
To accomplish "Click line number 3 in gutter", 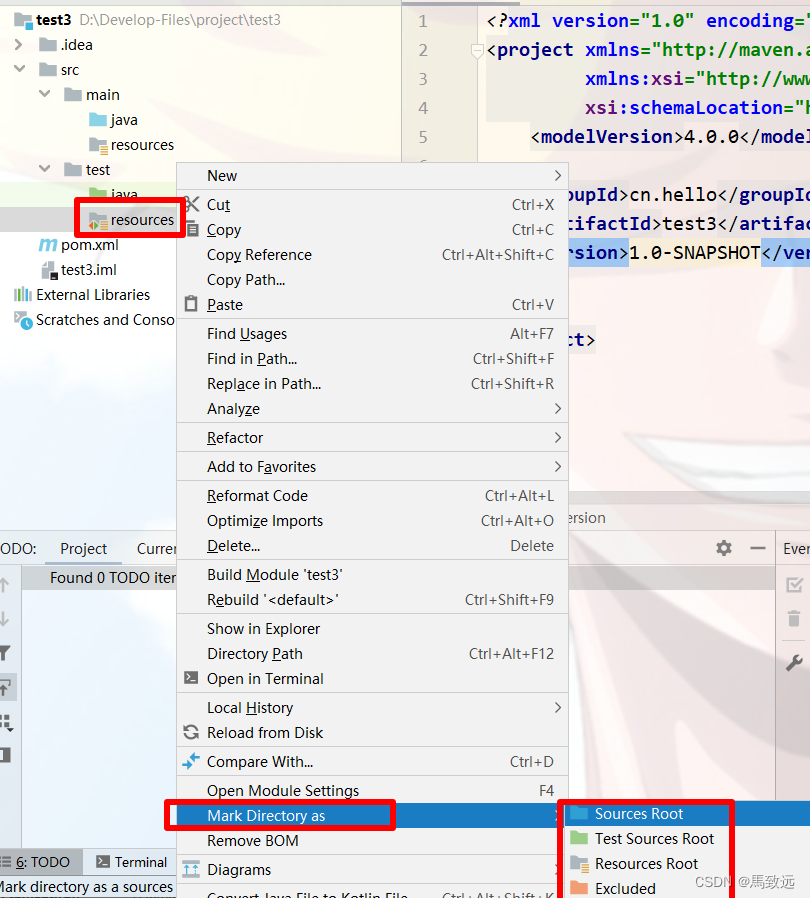I will (x=423, y=79).
